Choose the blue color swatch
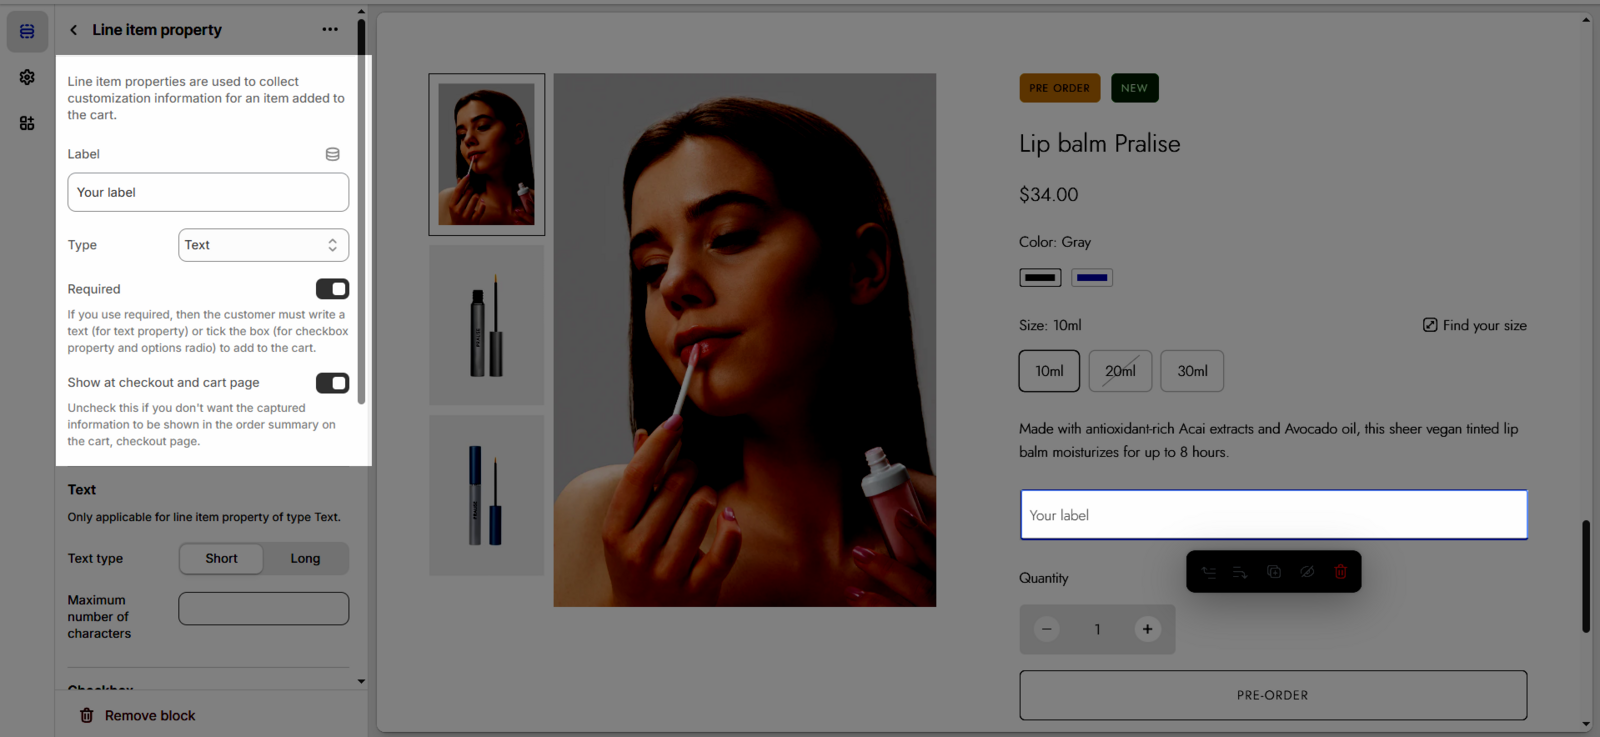 1092,278
